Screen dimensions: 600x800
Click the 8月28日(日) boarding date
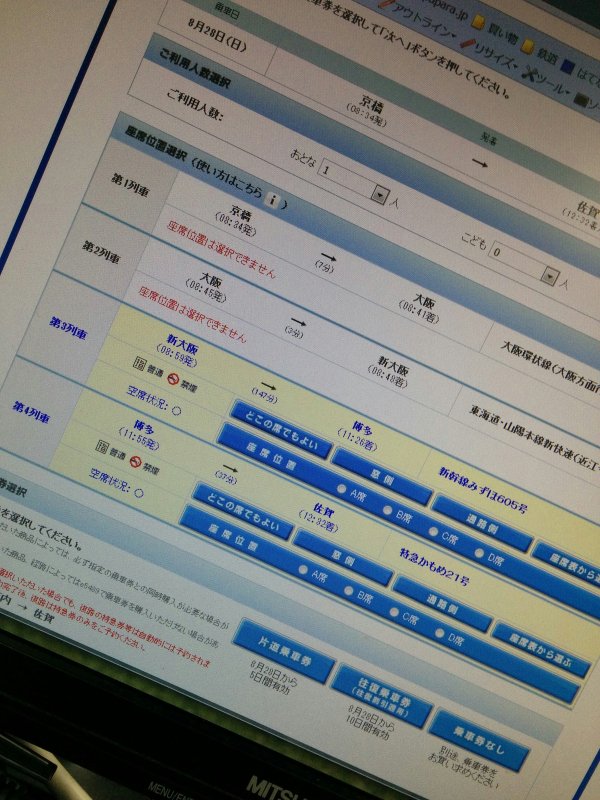click(x=217, y=36)
